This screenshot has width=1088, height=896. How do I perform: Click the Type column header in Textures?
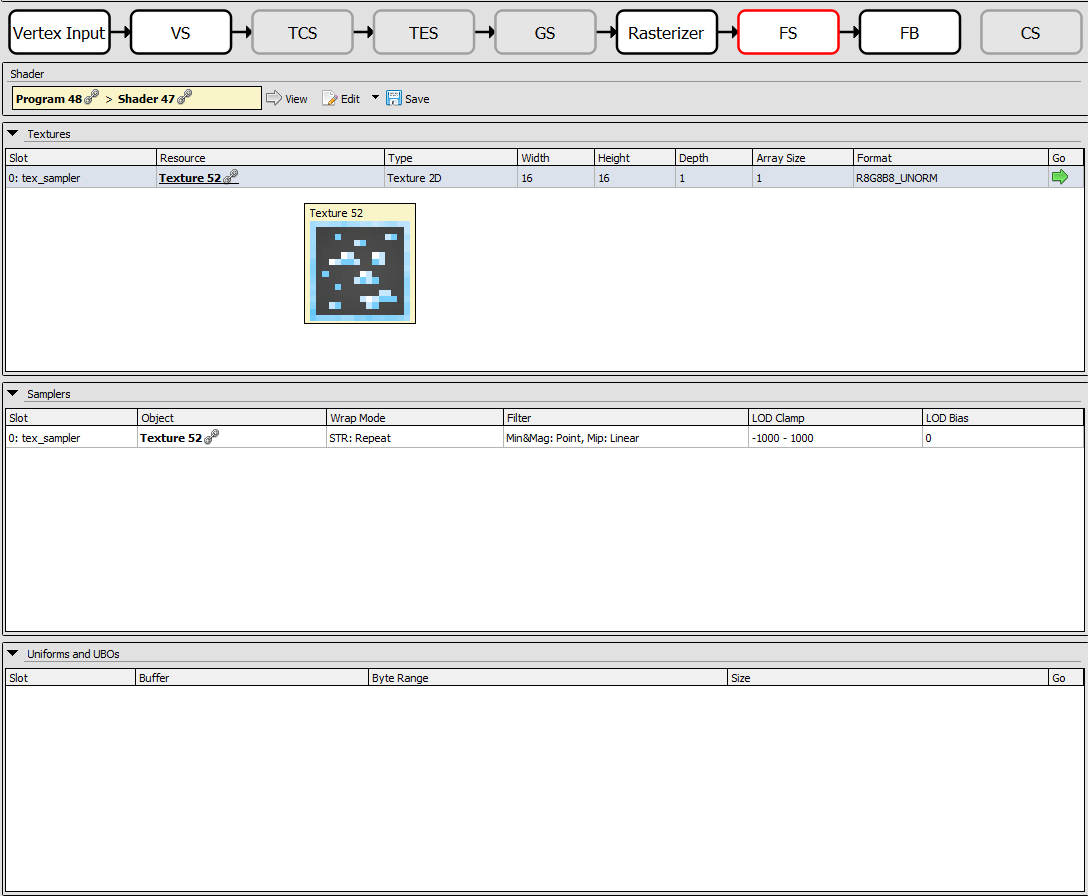[451, 158]
